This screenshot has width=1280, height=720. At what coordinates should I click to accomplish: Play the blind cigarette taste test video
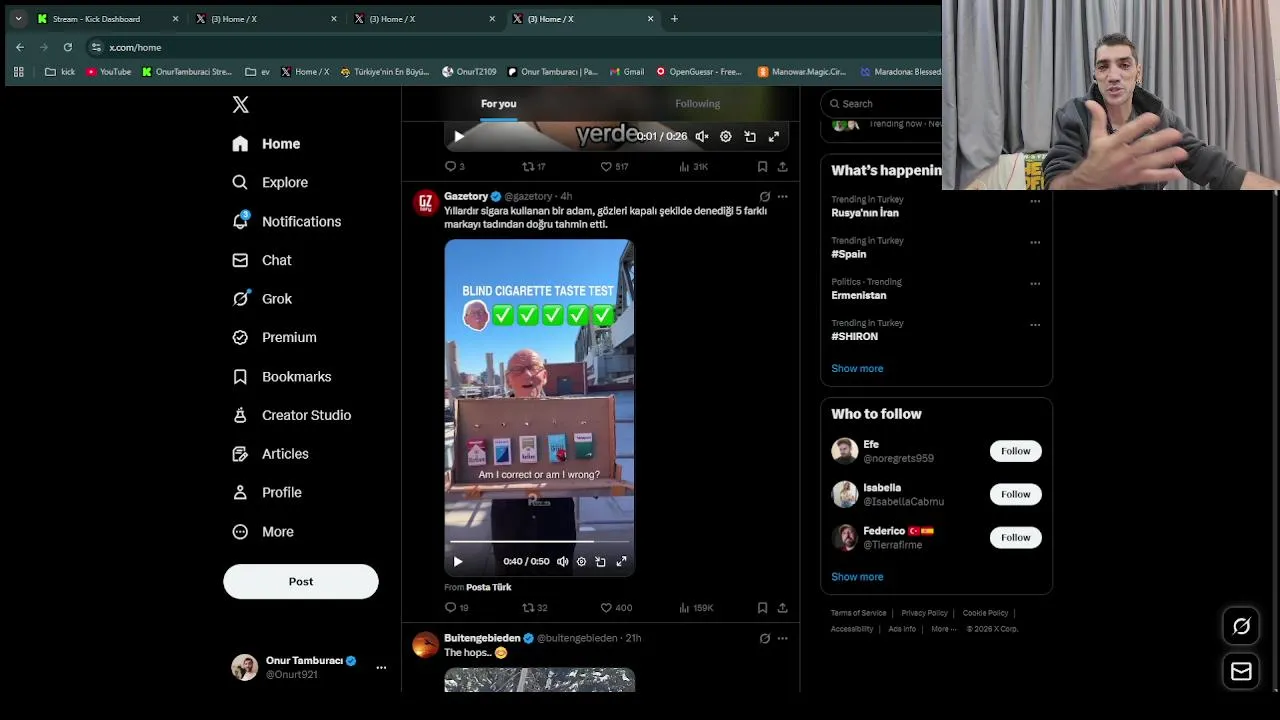pos(458,562)
